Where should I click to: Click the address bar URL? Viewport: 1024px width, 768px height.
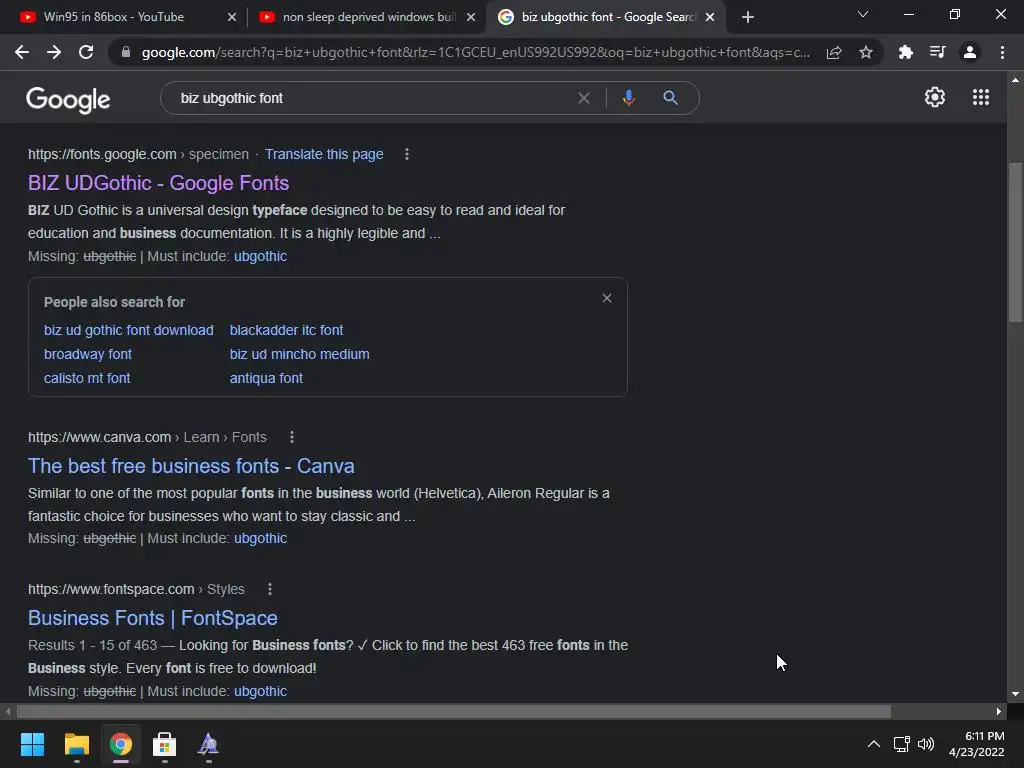(x=475, y=52)
